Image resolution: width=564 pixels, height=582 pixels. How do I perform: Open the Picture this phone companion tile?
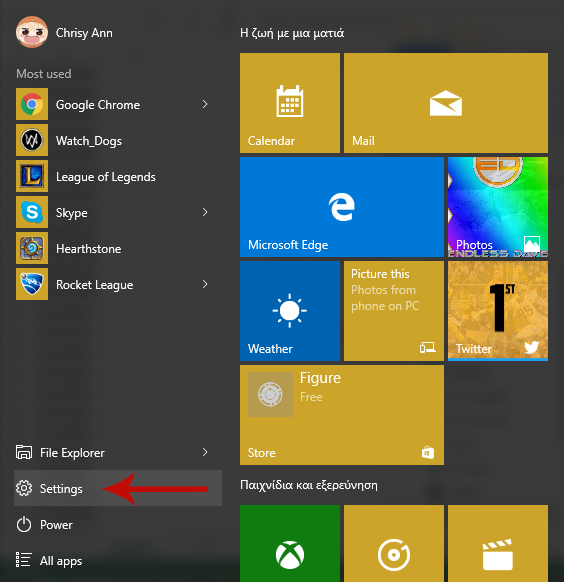[394, 311]
